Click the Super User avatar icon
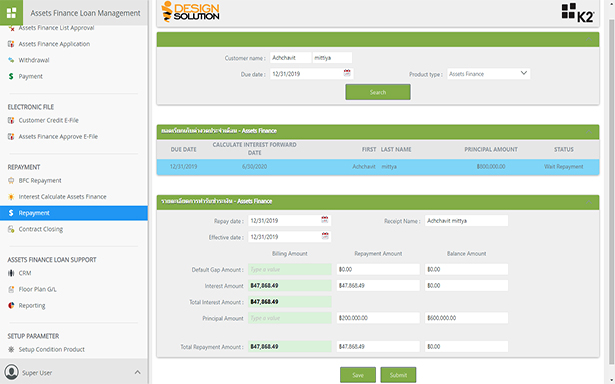This screenshot has width=615, height=384. point(11,372)
